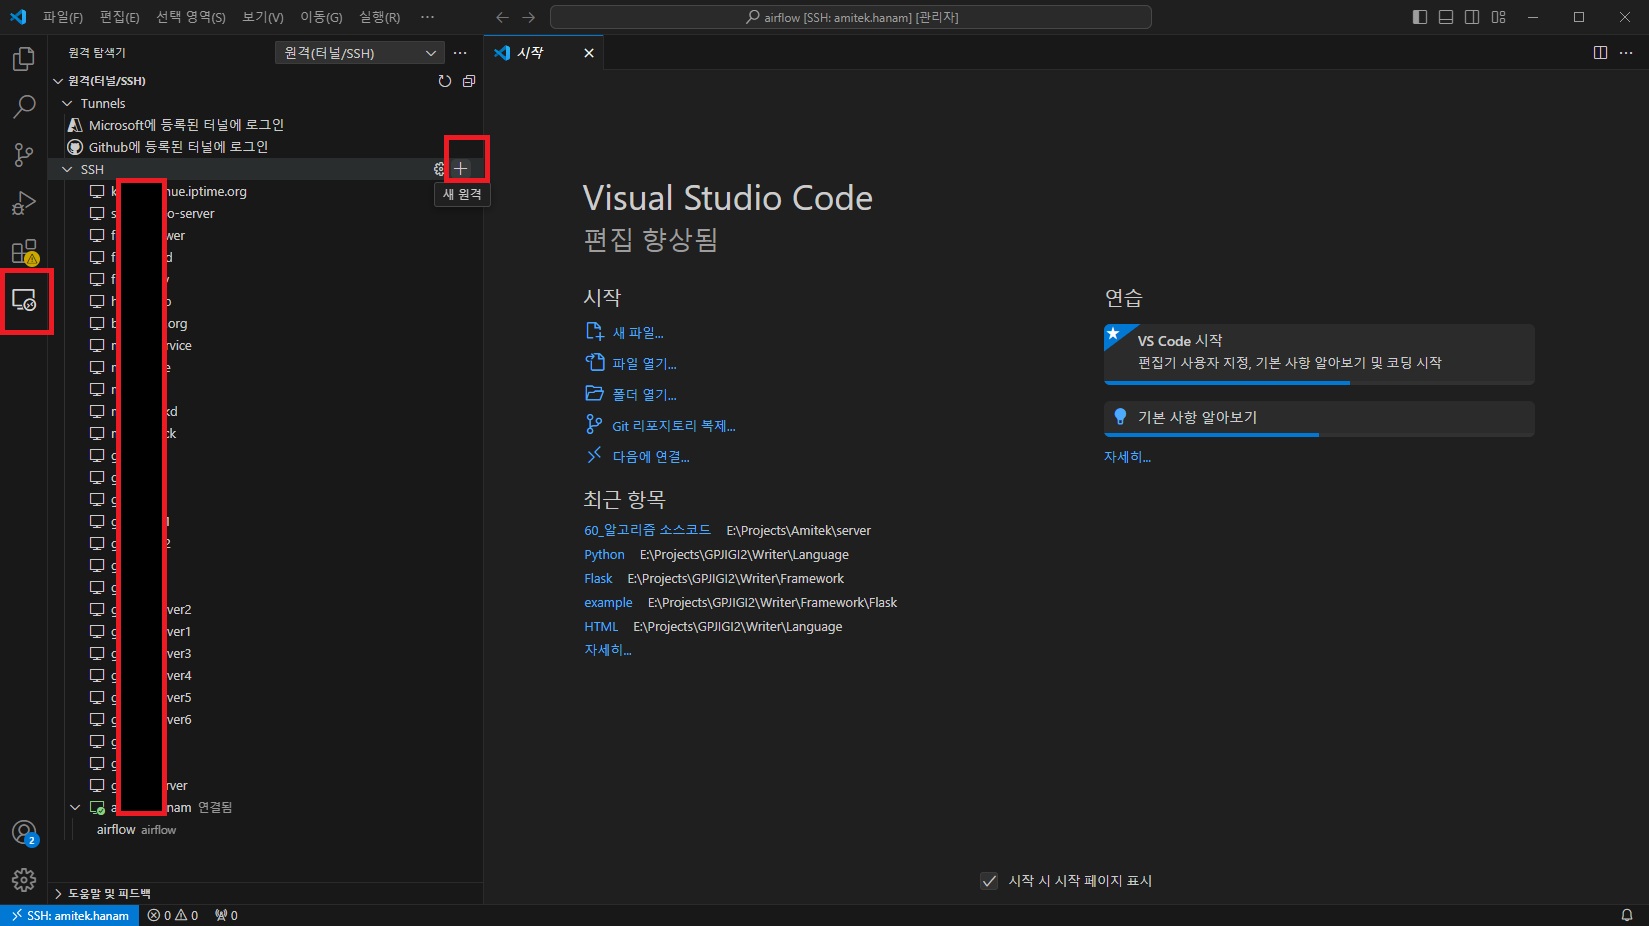Open SSH config file settings gear

pos(439,169)
